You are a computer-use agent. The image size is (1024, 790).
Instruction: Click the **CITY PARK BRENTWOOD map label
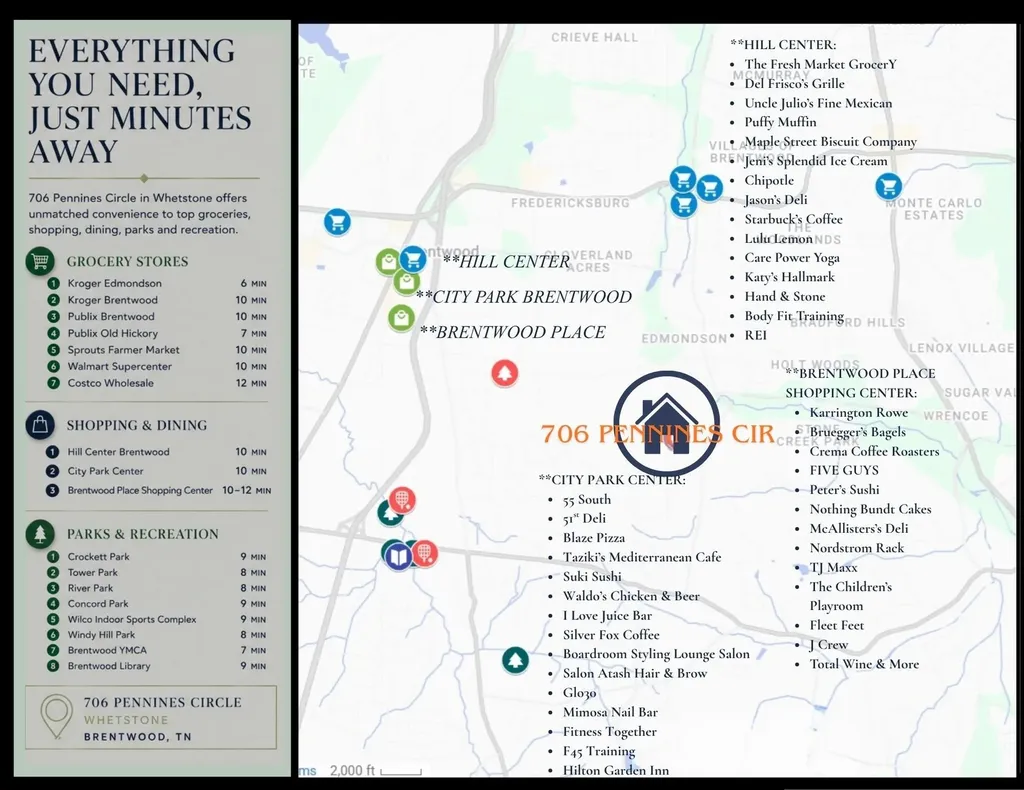click(x=524, y=297)
